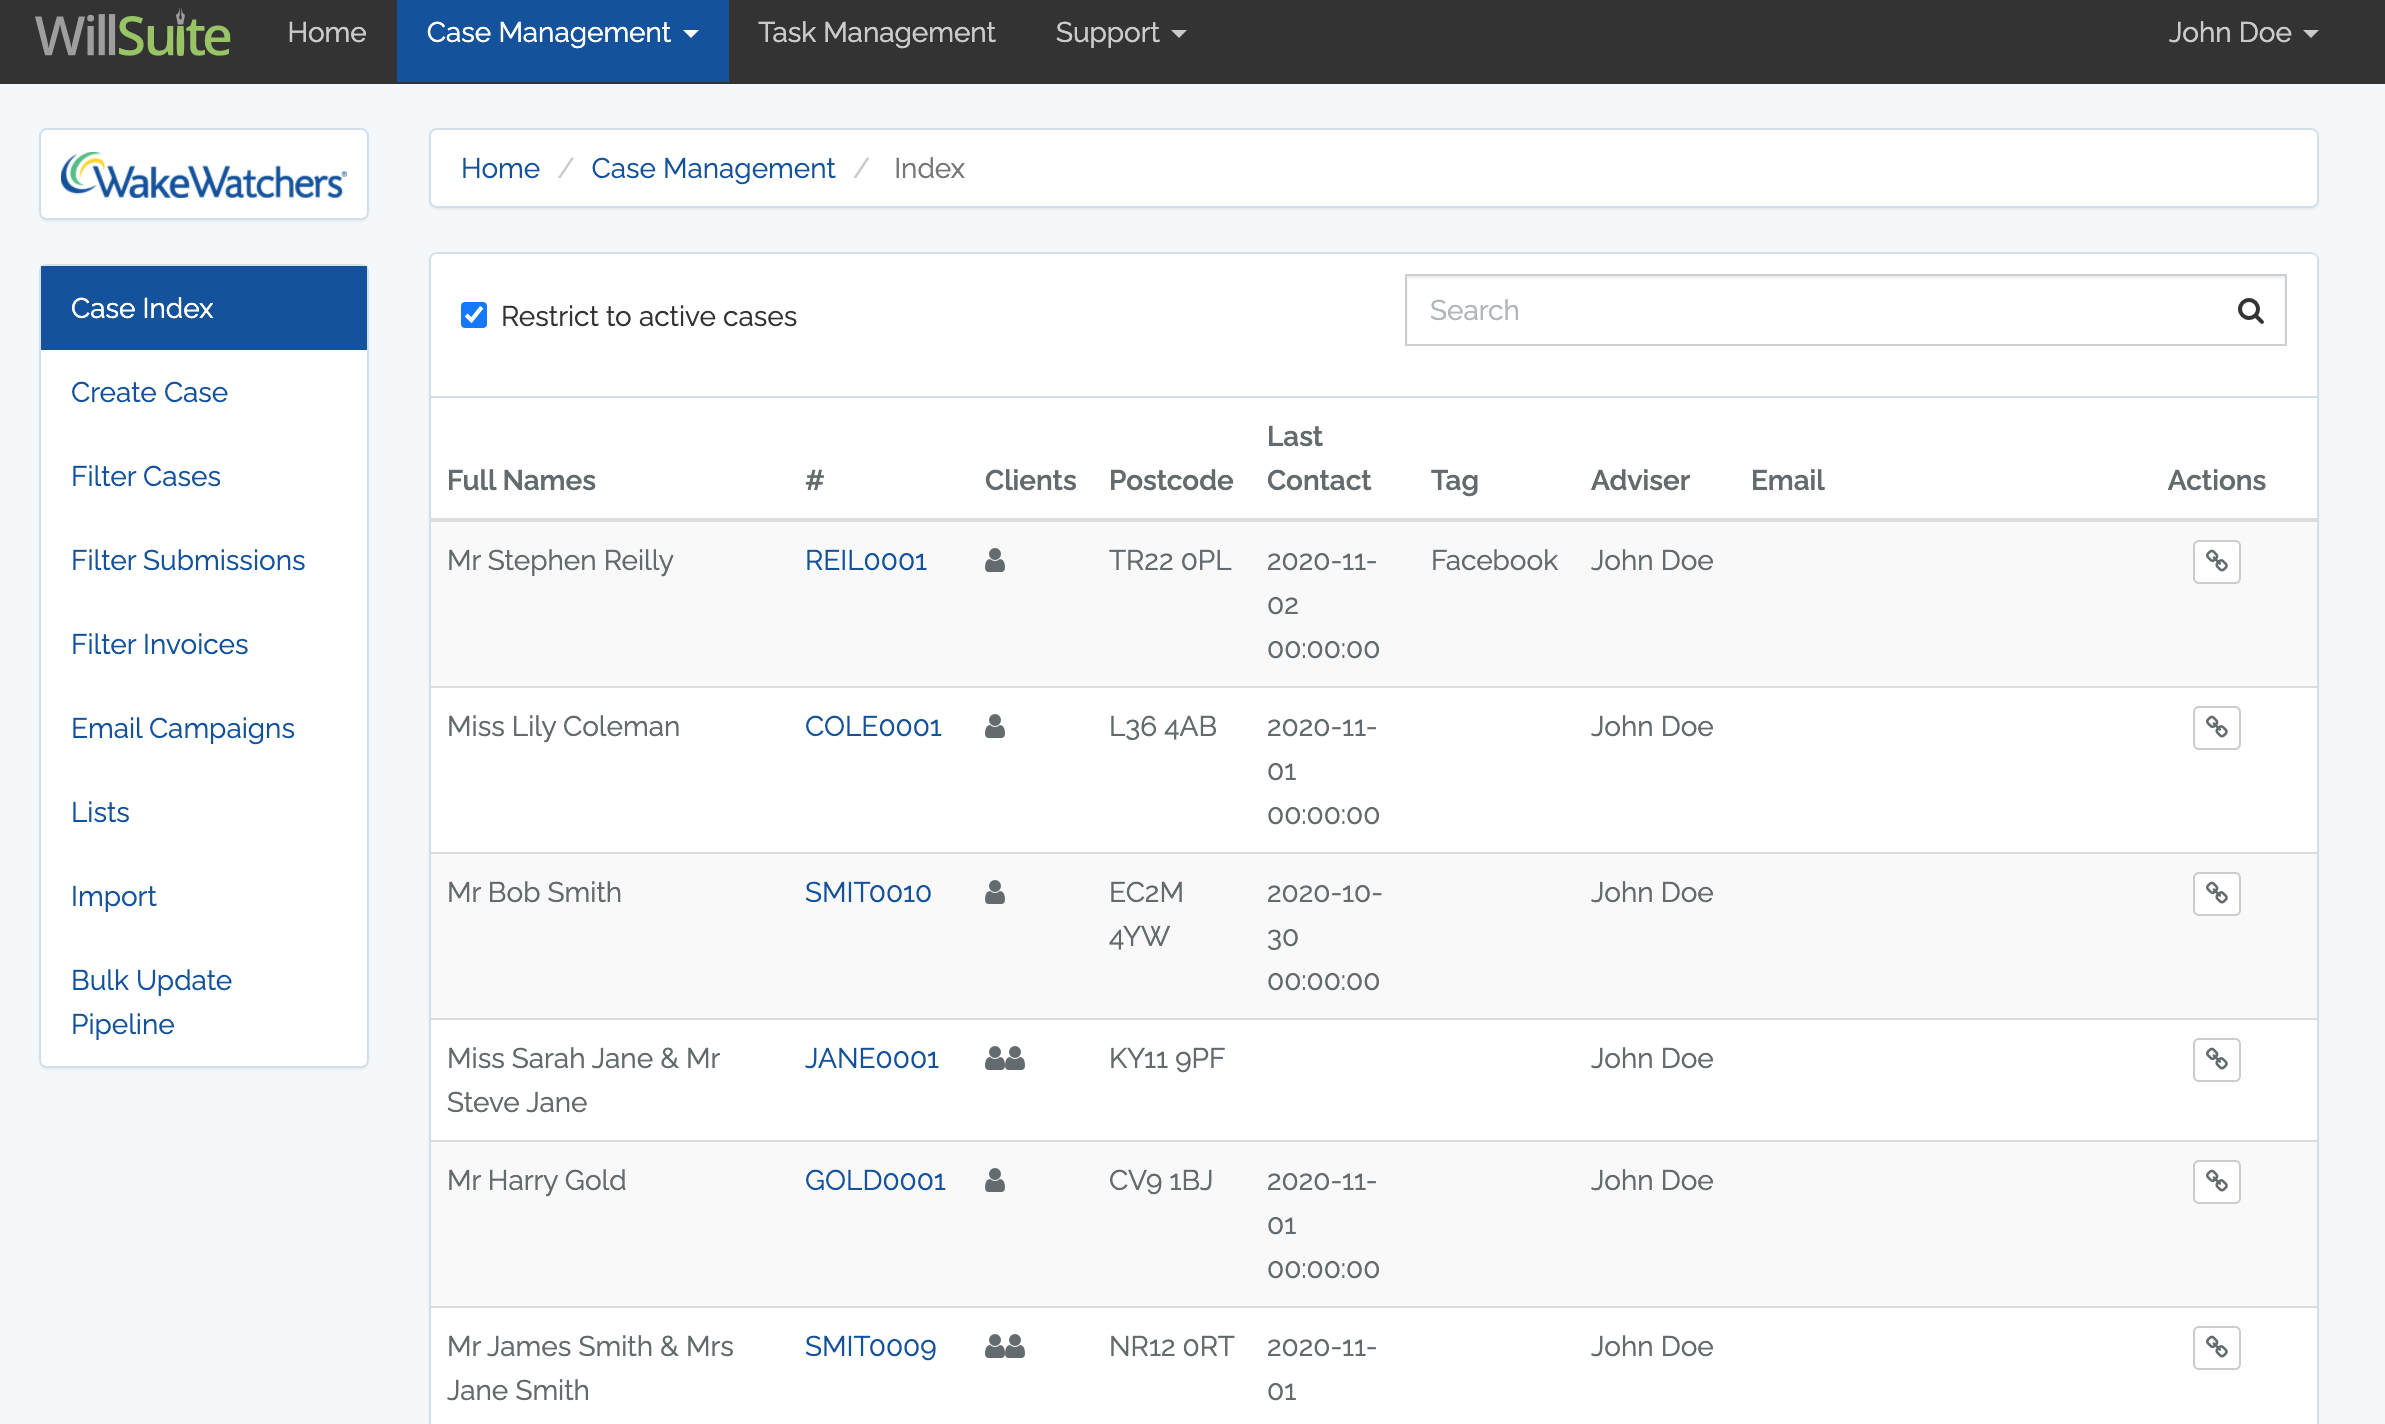Click the search magnifier icon
This screenshot has height=1424, width=2385.
2250,311
